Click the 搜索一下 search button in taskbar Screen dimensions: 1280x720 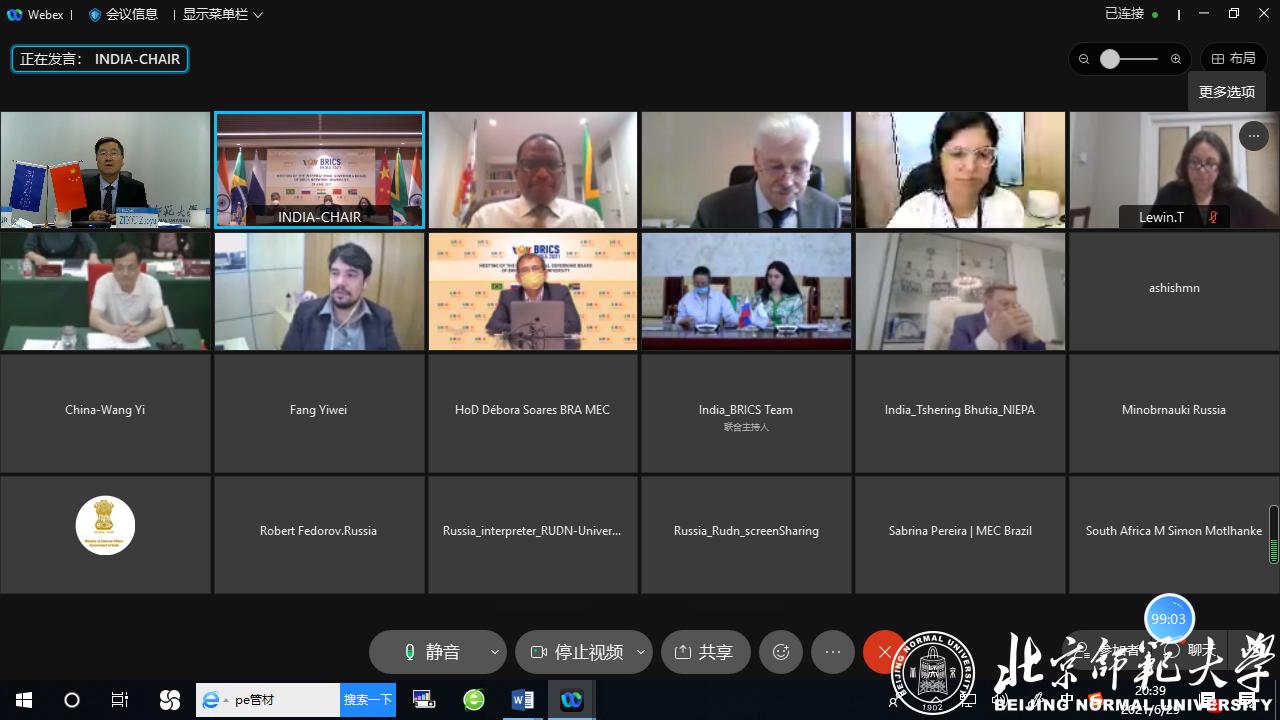point(368,700)
